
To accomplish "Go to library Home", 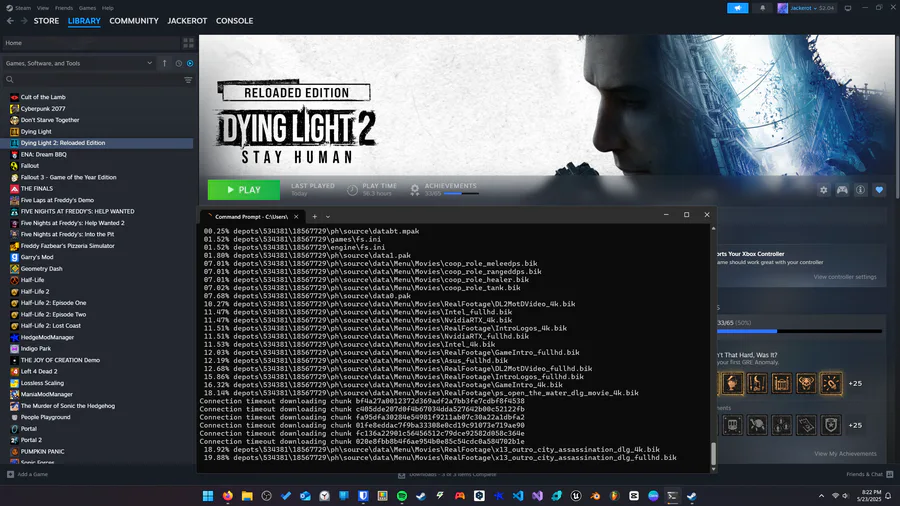I will tap(90, 43).
